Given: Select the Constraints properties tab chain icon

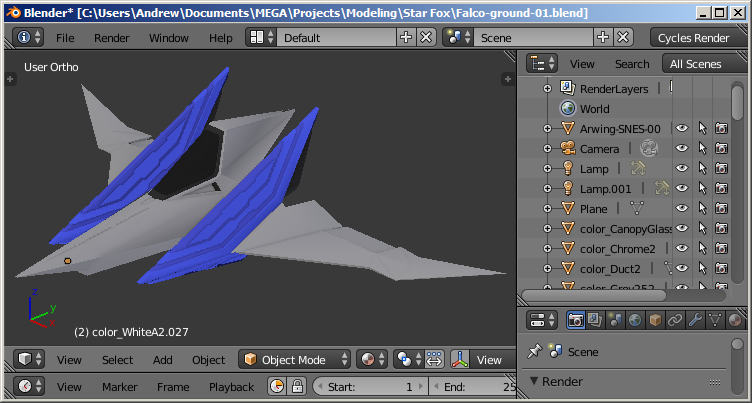Looking at the screenshot, I should pyautogui.click(x=675, y=320).
